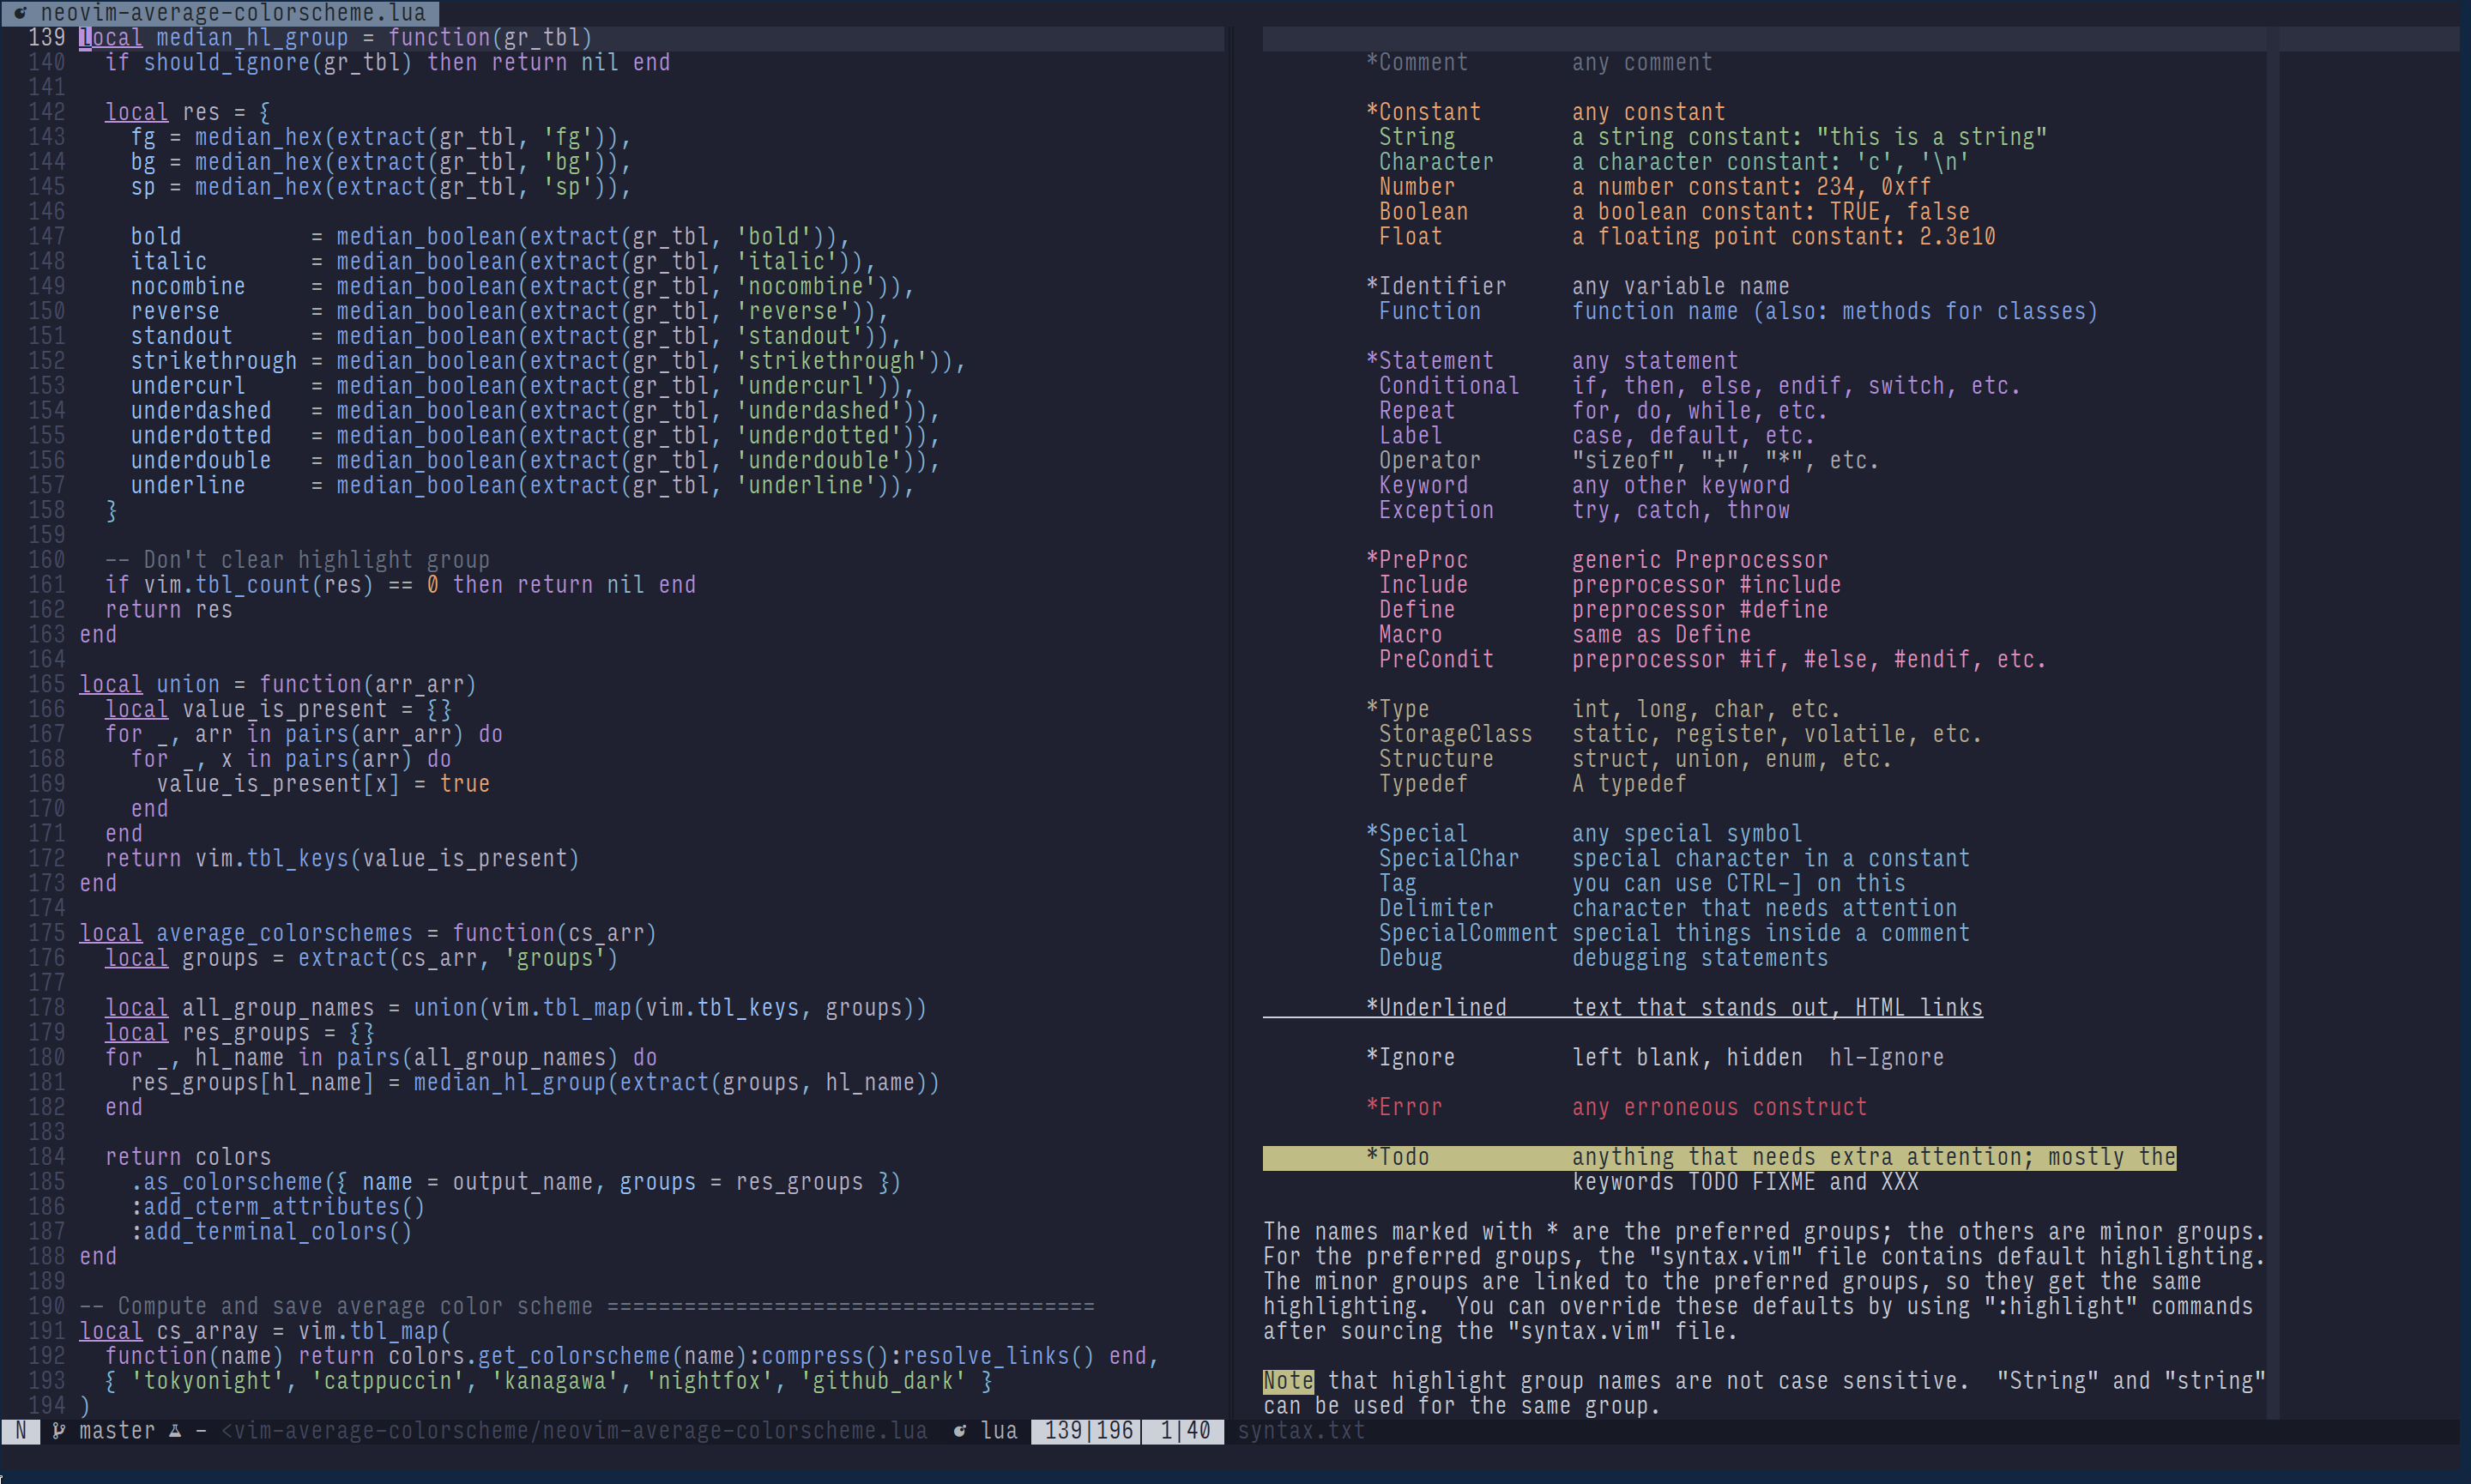Click the help window's vertical scrollbar

pos(2272,700)
